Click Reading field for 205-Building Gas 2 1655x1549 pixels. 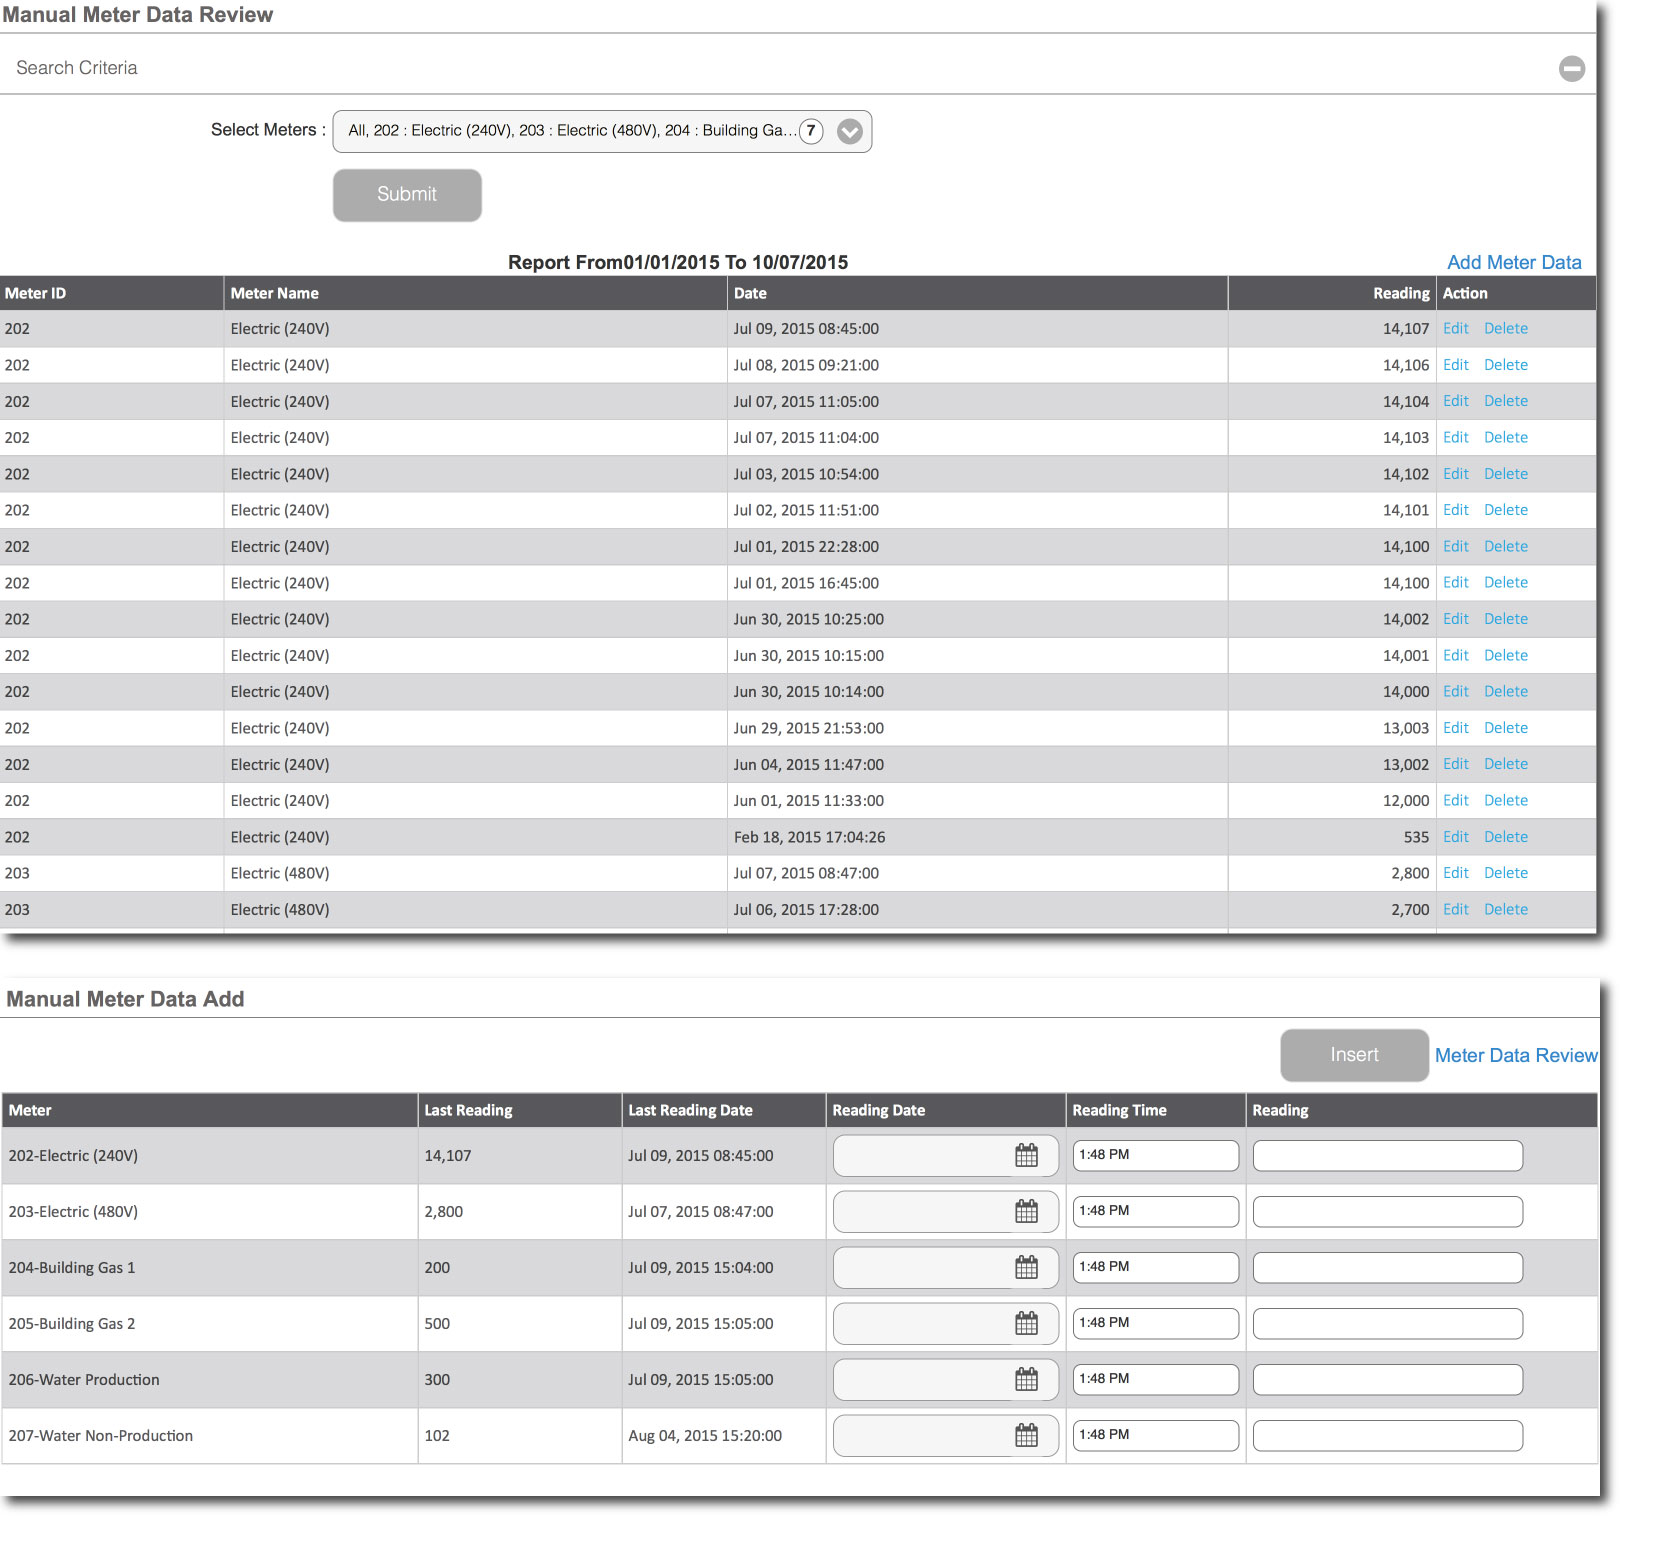[1388, 1323]
